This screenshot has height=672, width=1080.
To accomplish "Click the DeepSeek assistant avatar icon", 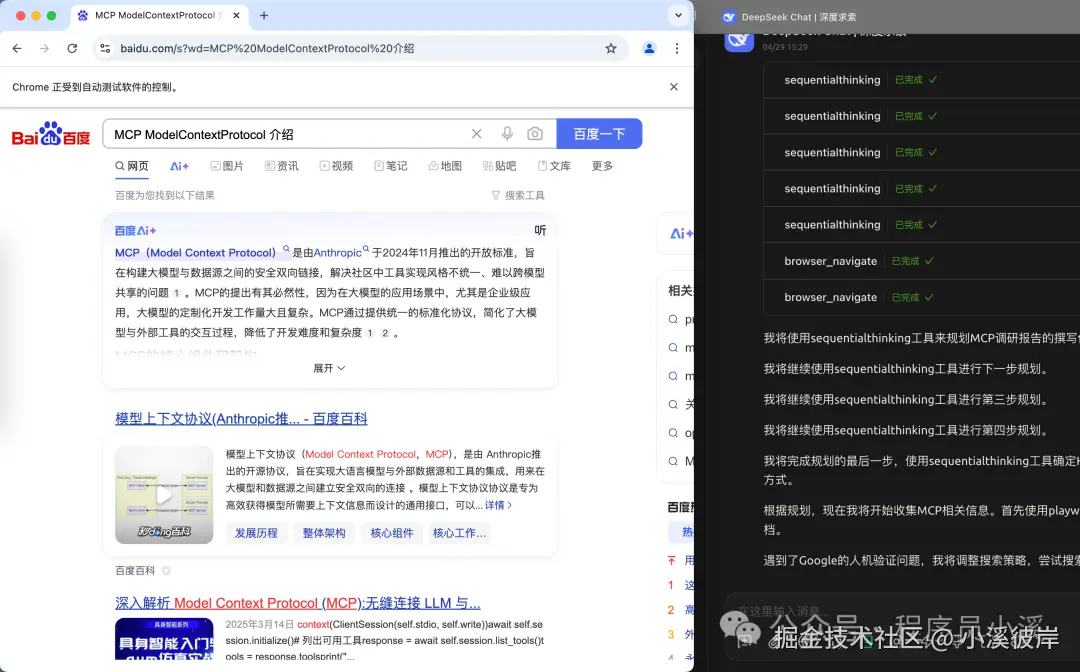I will click(x=740, y=39).
